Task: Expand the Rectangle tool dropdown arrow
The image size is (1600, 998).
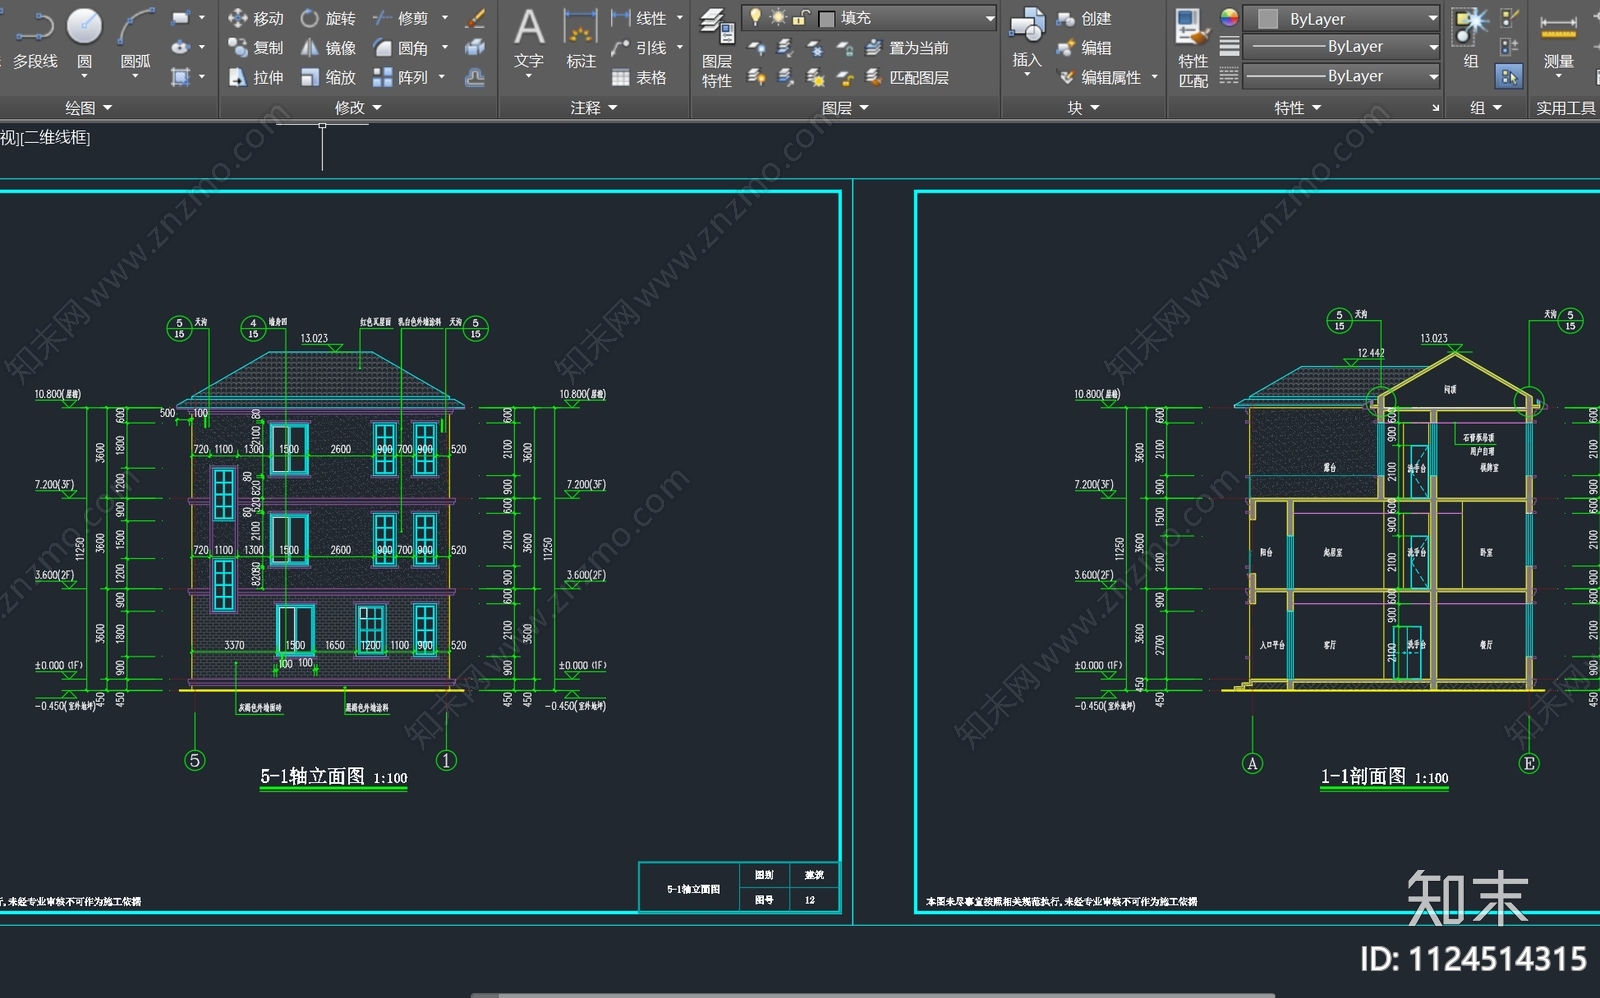Action: (202, 18)
